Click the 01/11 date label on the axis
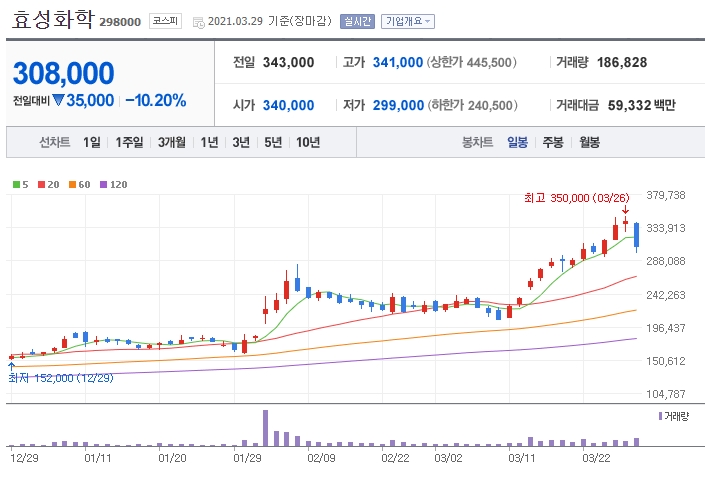The width and height of the screenshot is (705, 481). click(98, 458)
